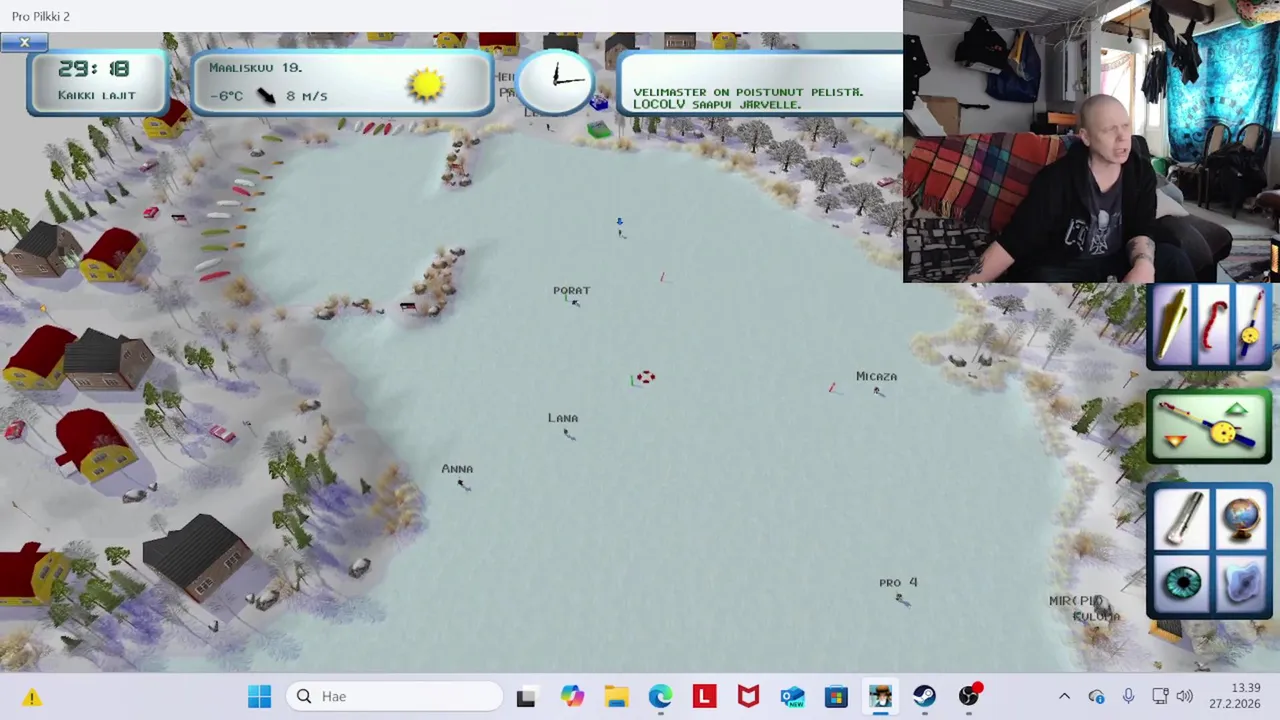Click the Maaliskuu 19. date text
Image resolution: width=1280 pixels, height=720 pixels.
click(255, 67)
